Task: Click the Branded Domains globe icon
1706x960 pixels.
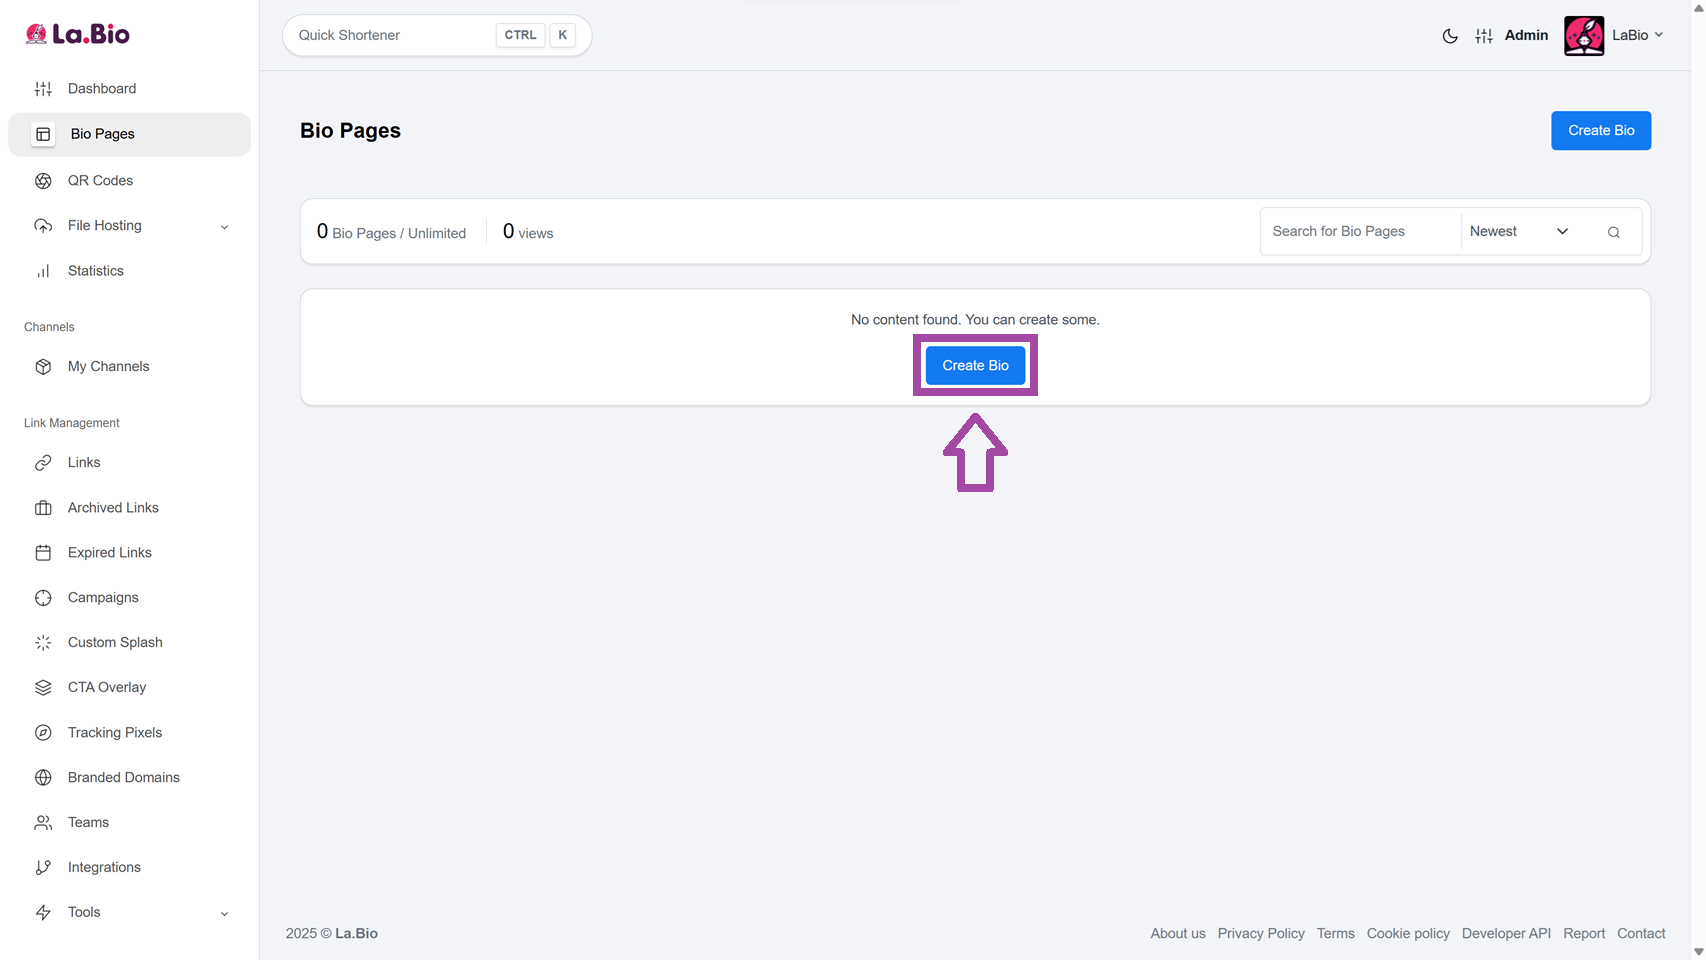Action: pos(43,778)
